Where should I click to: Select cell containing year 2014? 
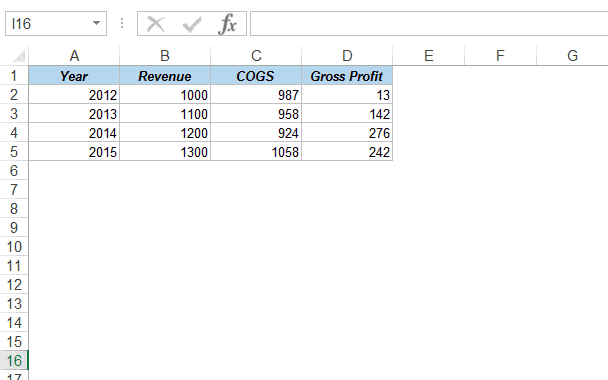click(74, 133)
